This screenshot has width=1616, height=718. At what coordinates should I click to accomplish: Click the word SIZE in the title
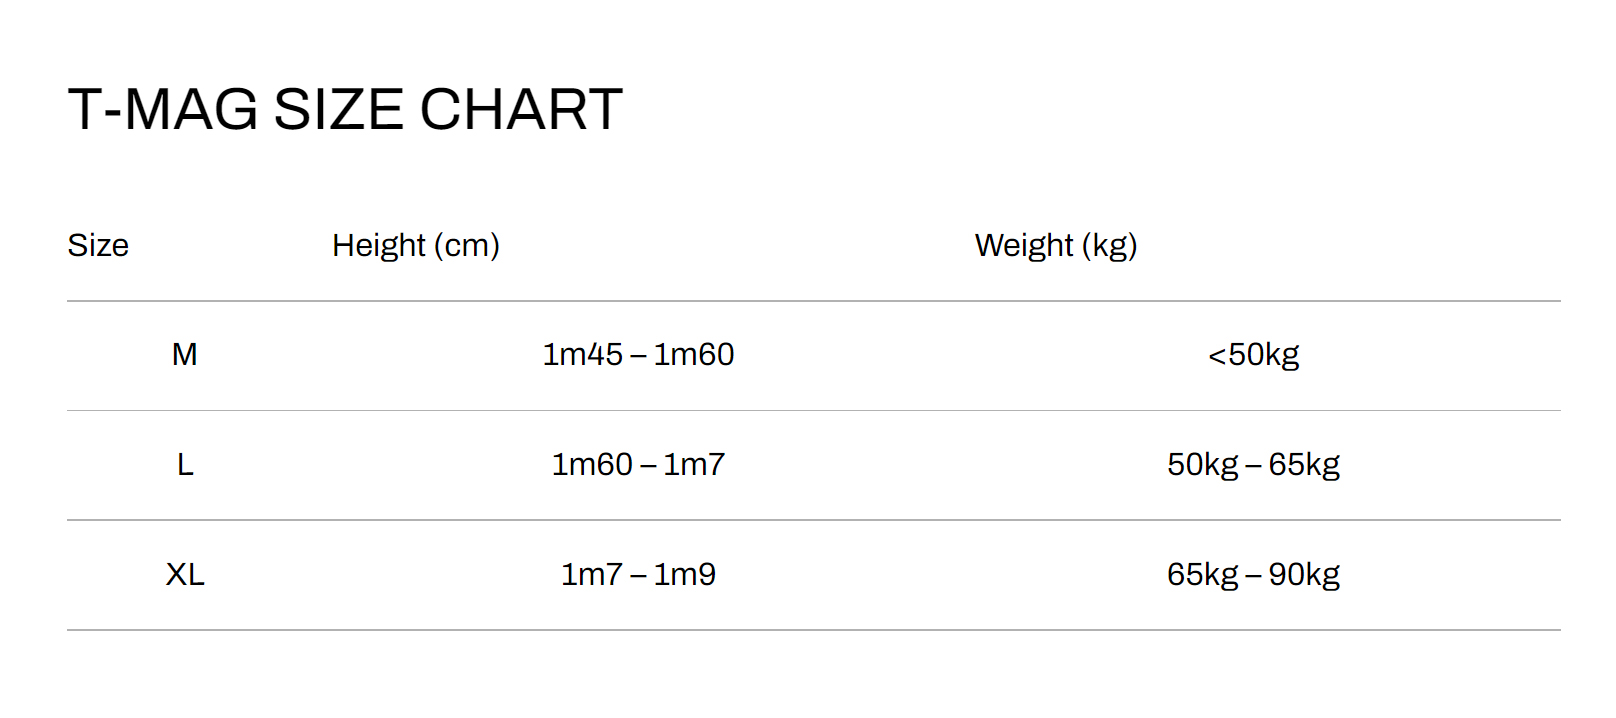(x=338, y=109)
